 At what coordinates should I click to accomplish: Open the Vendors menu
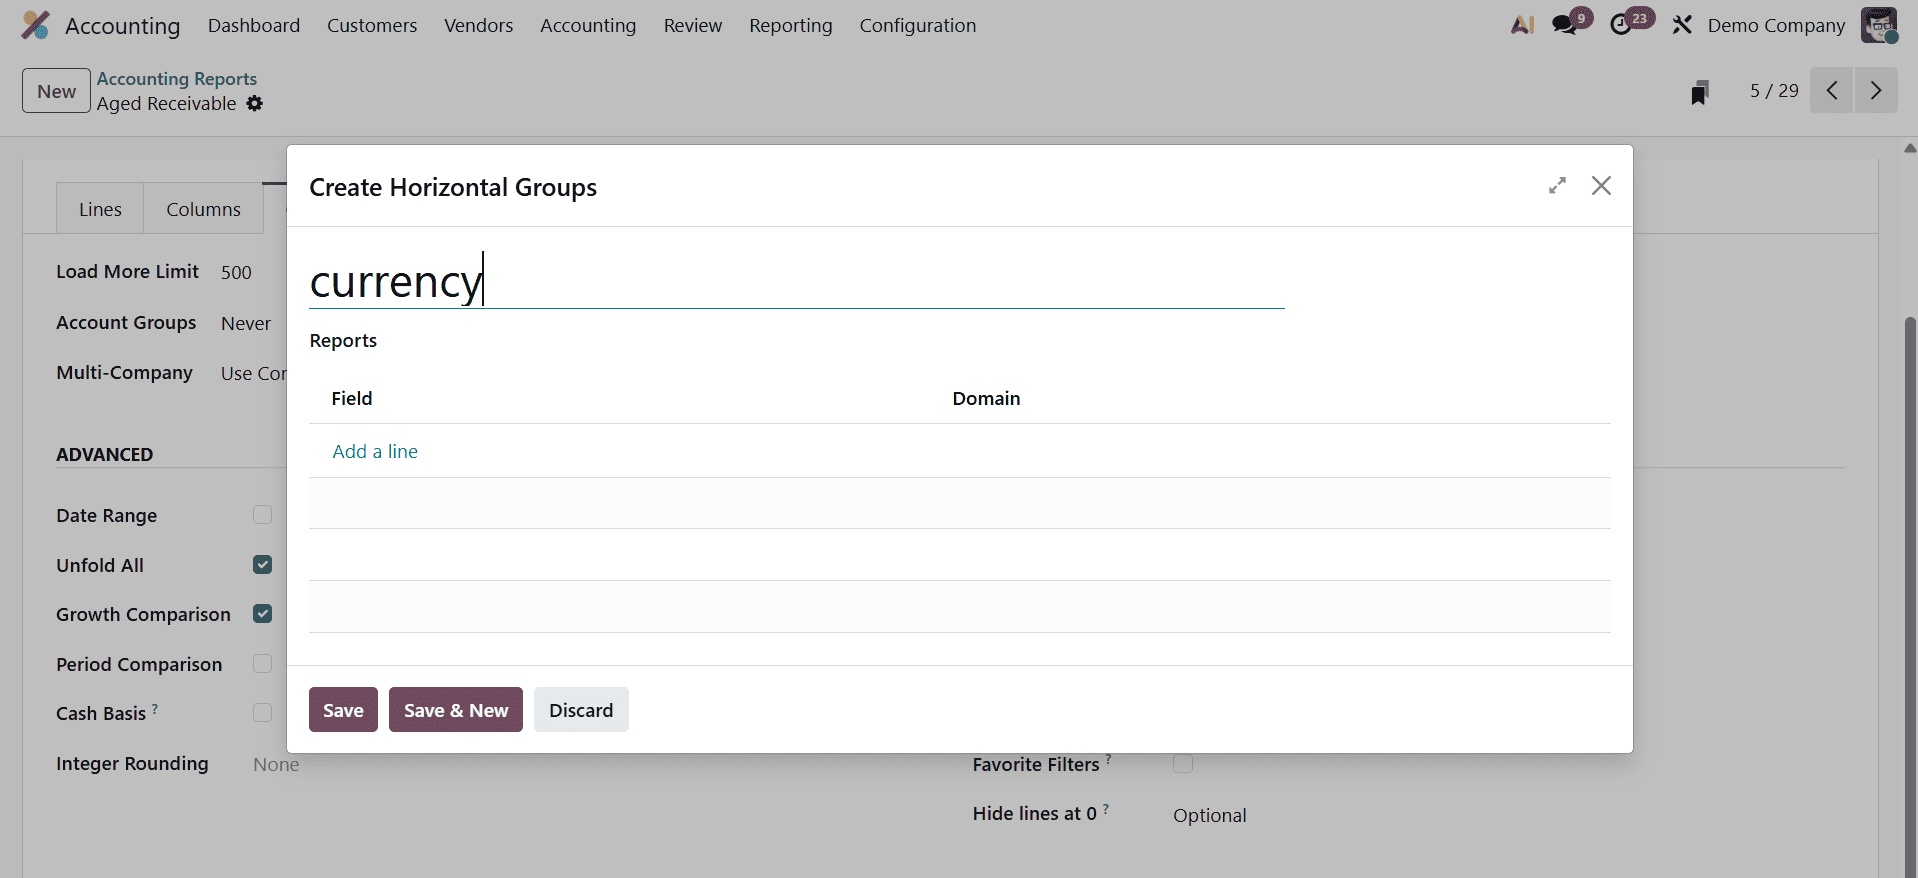(x=478, y=26)
